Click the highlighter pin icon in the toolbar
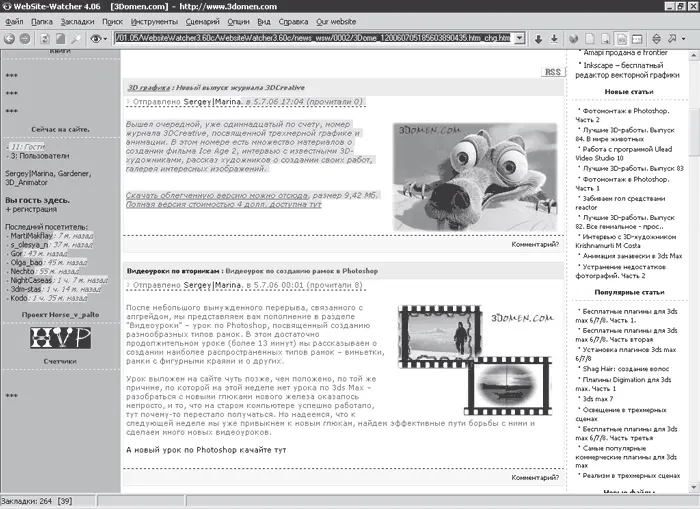Screen dimensions: 700x509 76,39
